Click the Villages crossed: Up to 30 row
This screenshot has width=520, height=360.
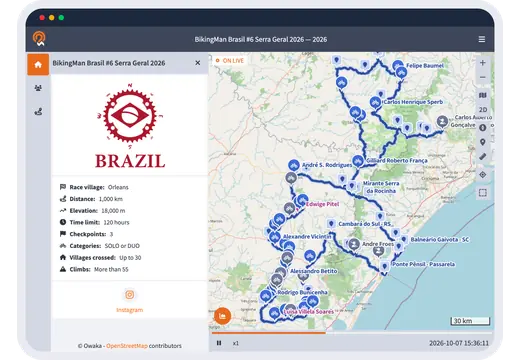click(100, 258)
